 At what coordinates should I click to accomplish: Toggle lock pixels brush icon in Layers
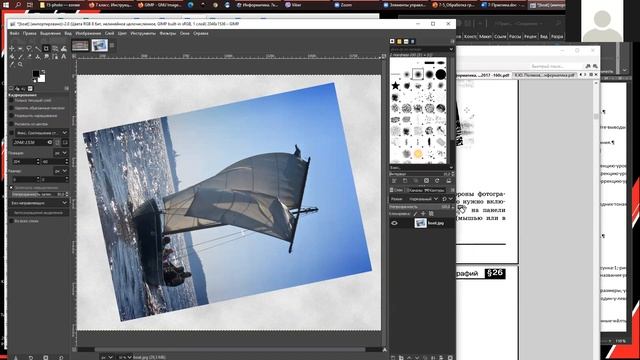(x=415, y=214)
